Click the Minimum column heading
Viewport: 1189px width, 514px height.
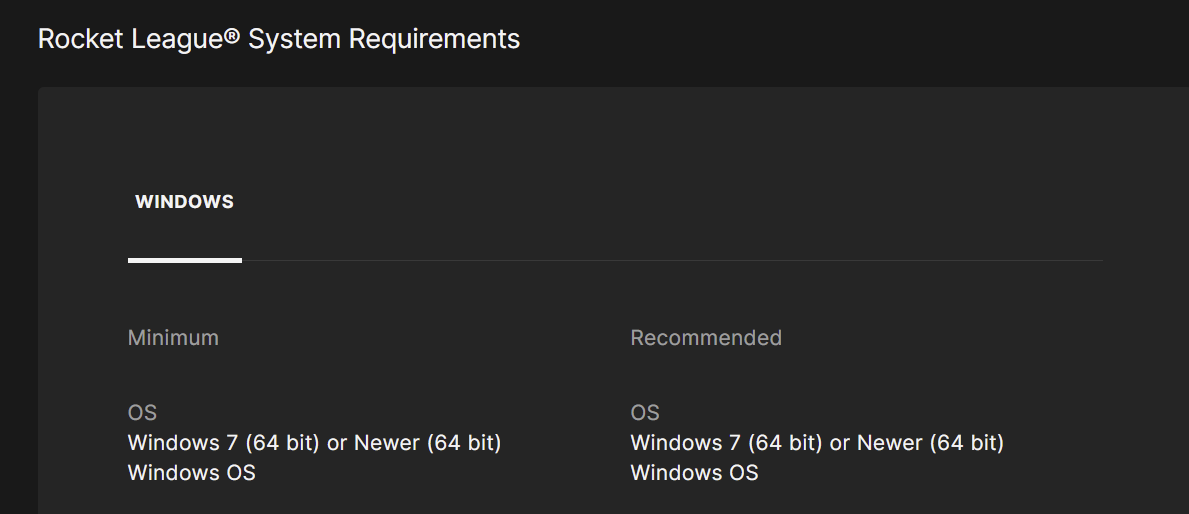click(173, 338)
